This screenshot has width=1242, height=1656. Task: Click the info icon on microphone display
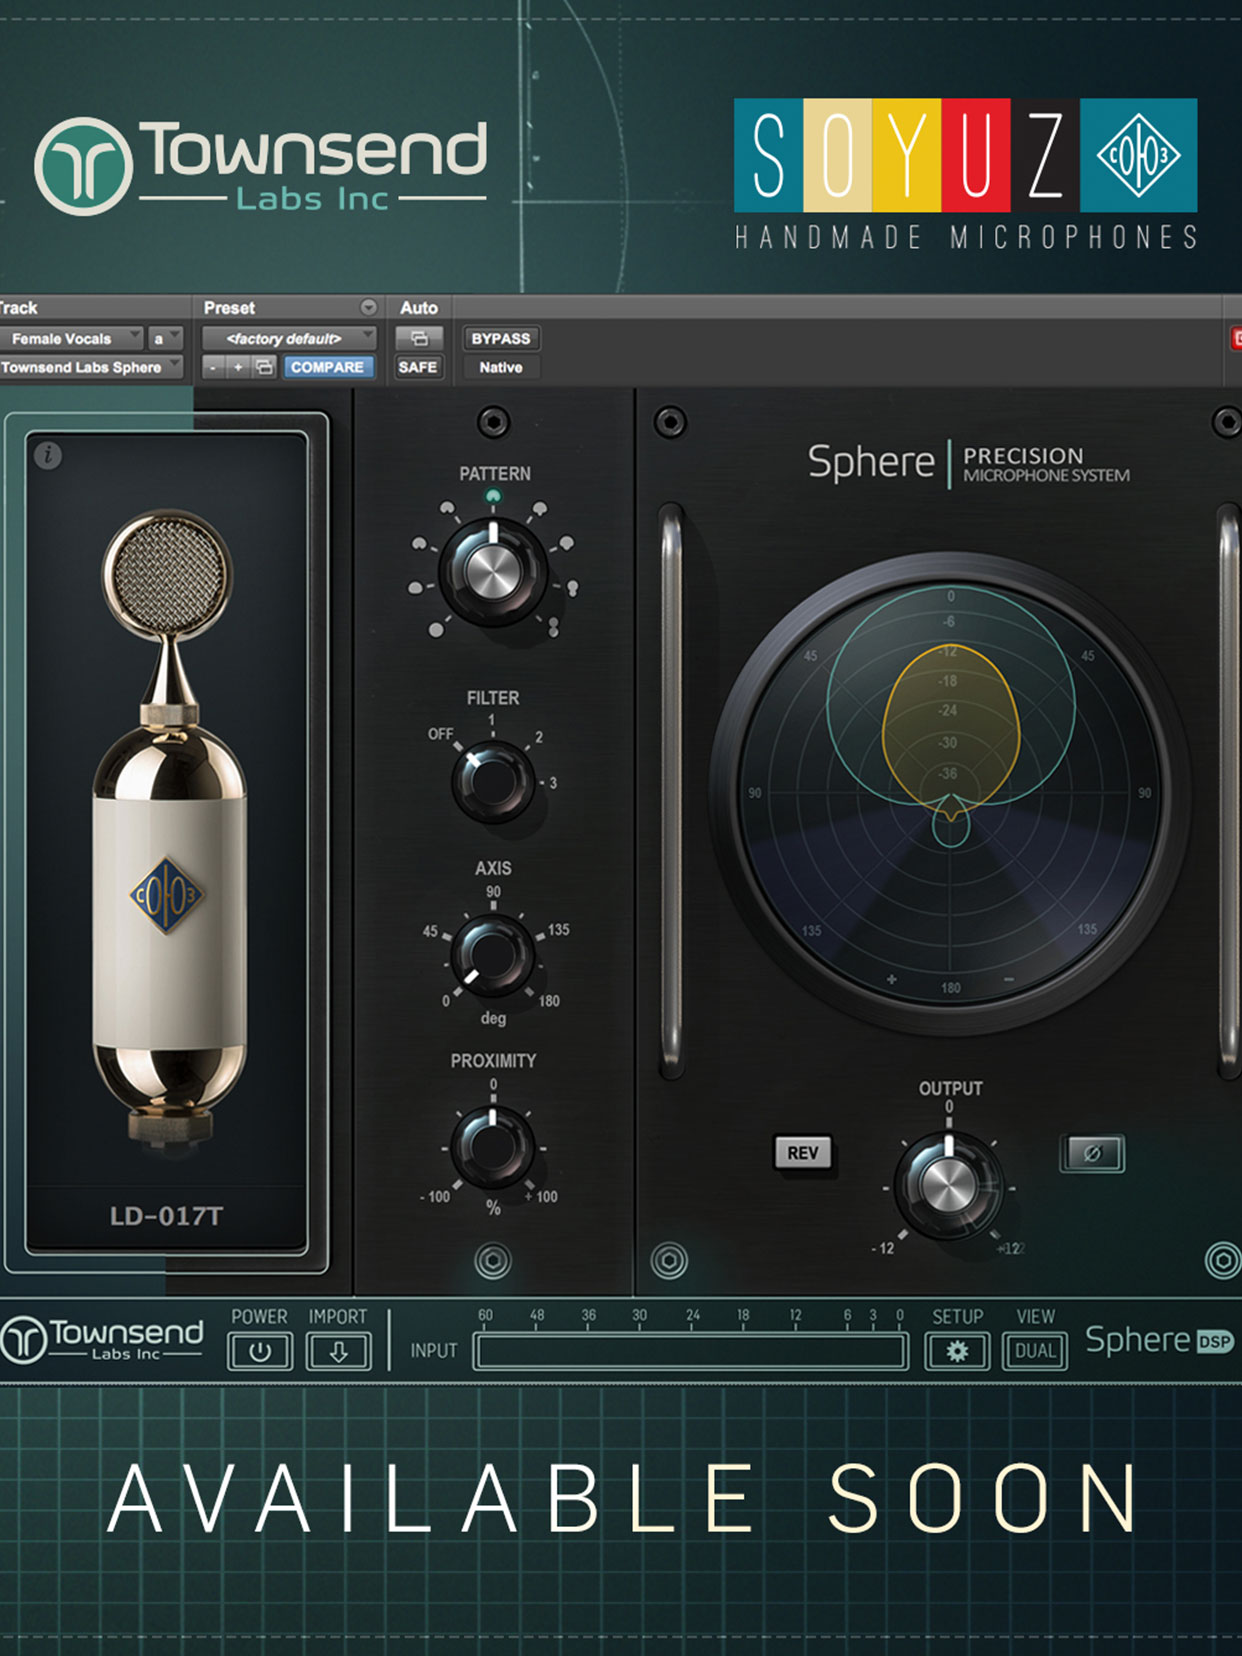[48, 456]
